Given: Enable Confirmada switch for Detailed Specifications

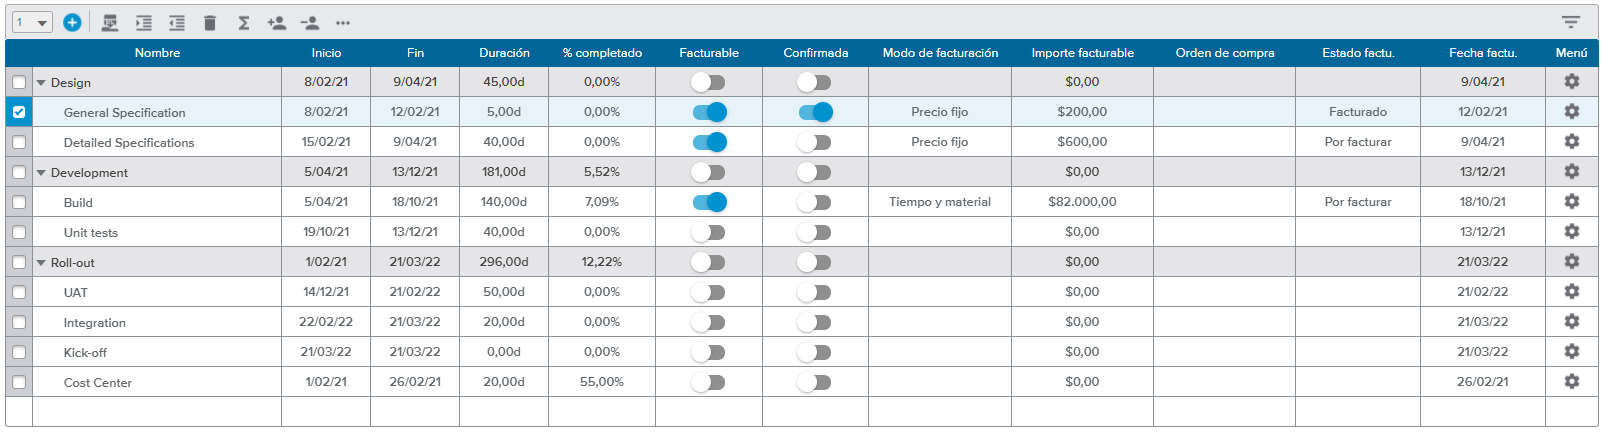Looking at the screenshot, I should [815, 142].
